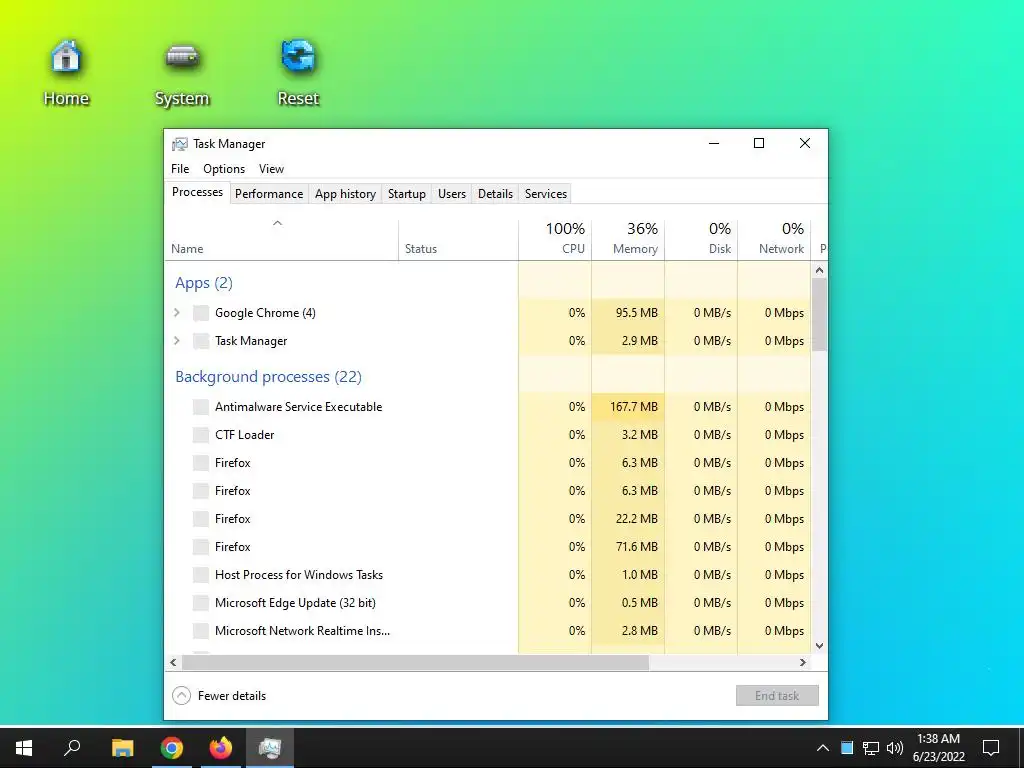
Task: Click the 167.7 MB memory cell
Action: tap(628, 407)
